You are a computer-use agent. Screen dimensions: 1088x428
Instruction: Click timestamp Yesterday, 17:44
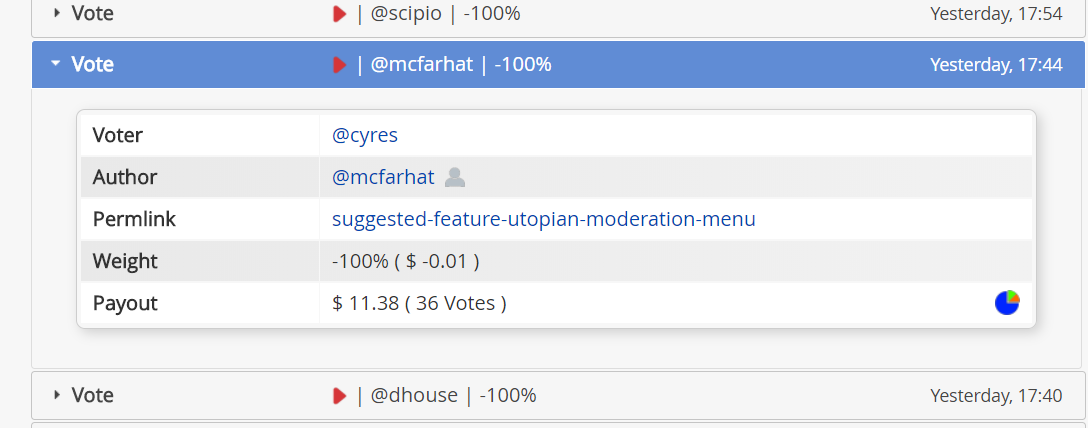[996, 65]
